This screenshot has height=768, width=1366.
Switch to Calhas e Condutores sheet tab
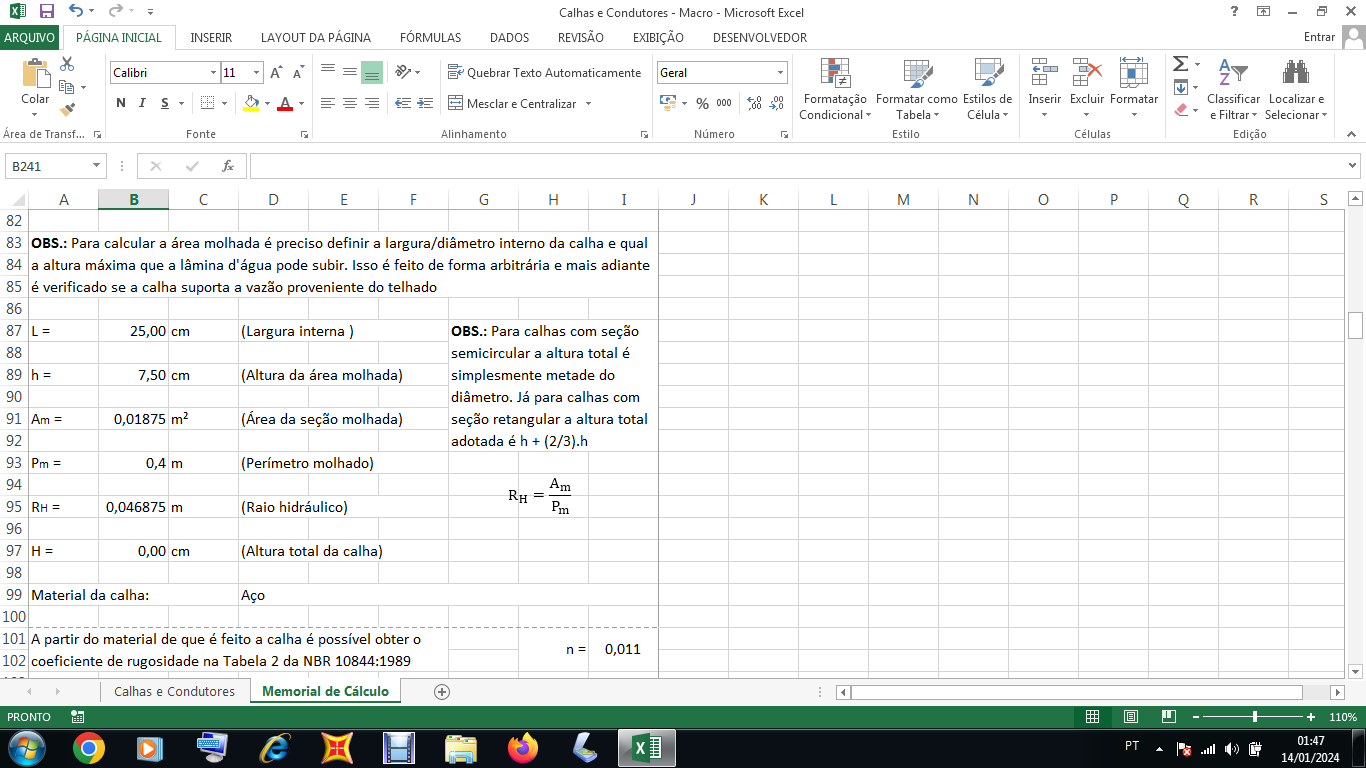(x=174, y=692)
